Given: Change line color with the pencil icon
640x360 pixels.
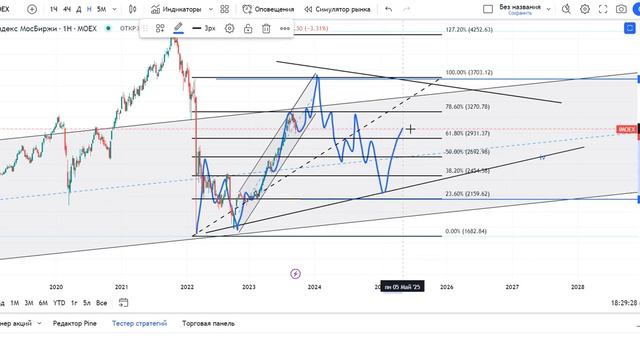Looking at the screenshot, I should click(178, 28).
